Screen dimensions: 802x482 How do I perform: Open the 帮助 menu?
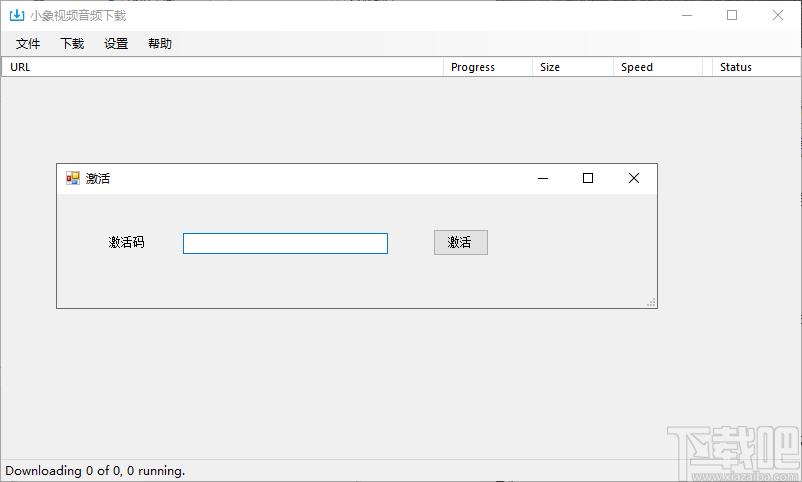160,44
